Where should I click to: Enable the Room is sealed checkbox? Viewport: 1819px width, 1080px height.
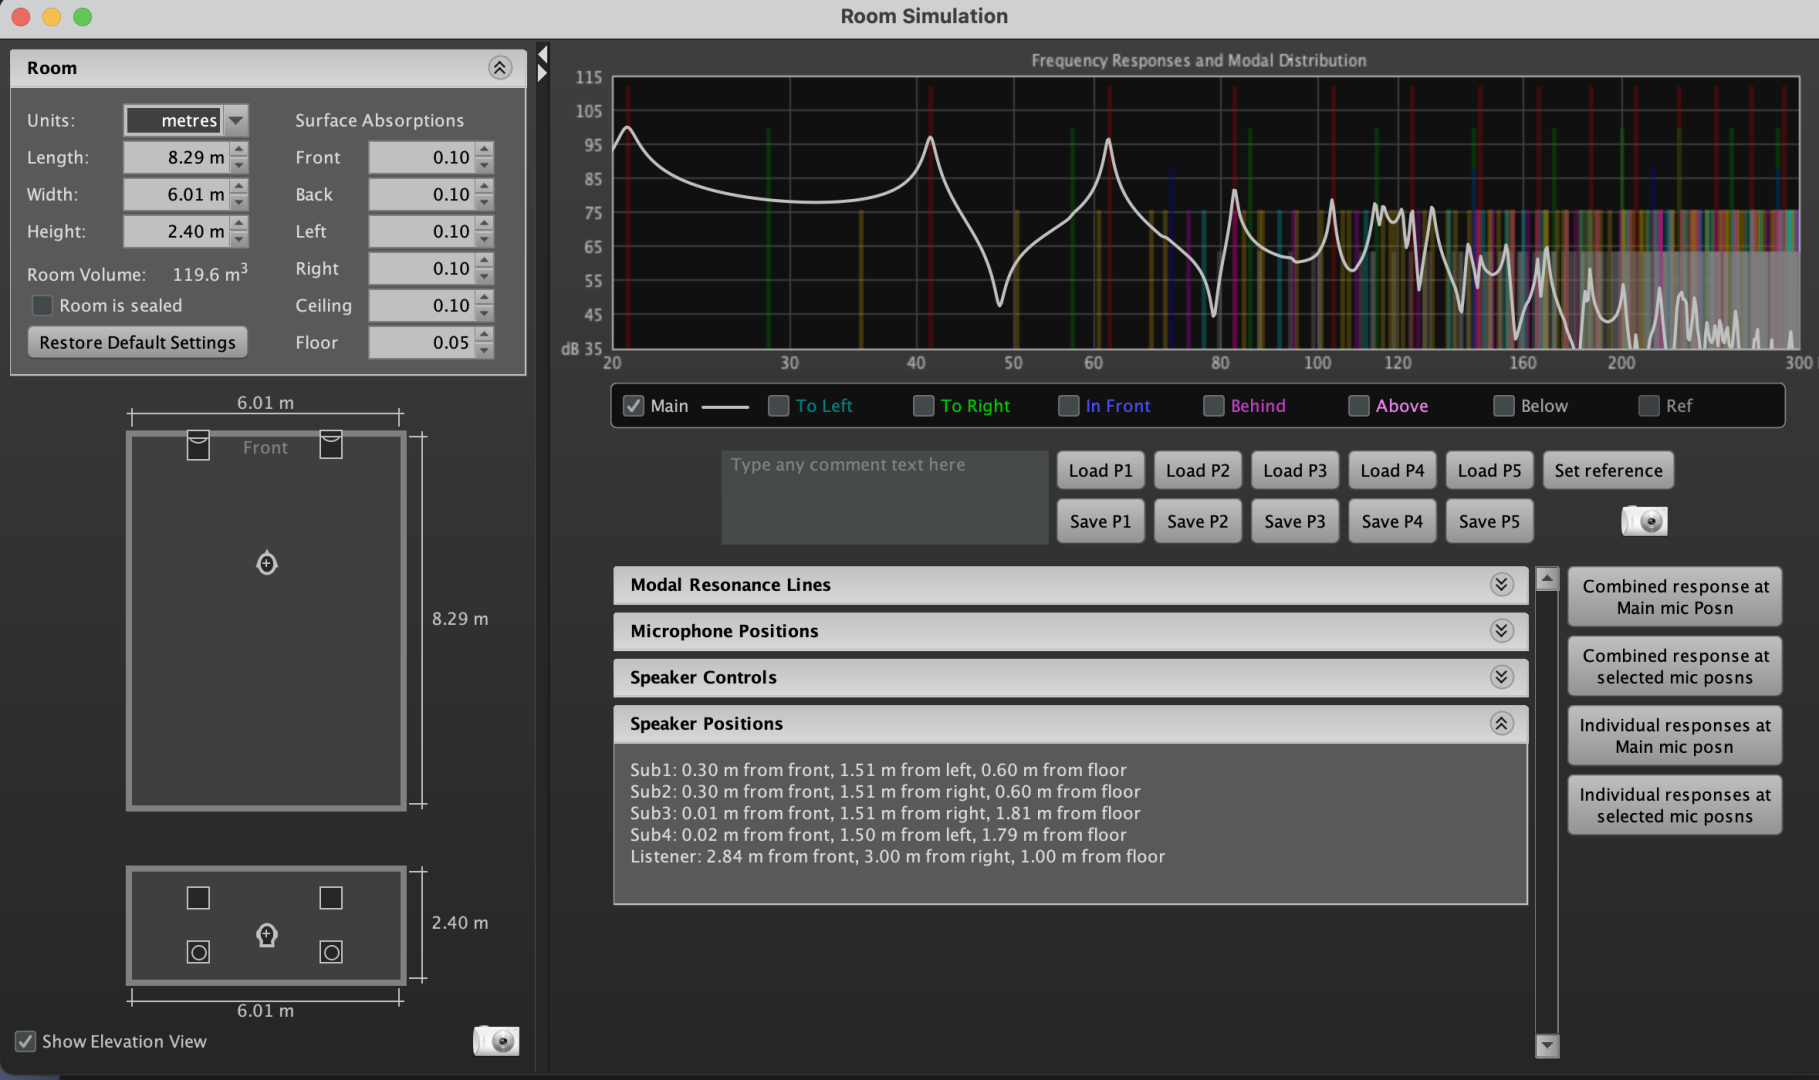click(x=43, y=306)
